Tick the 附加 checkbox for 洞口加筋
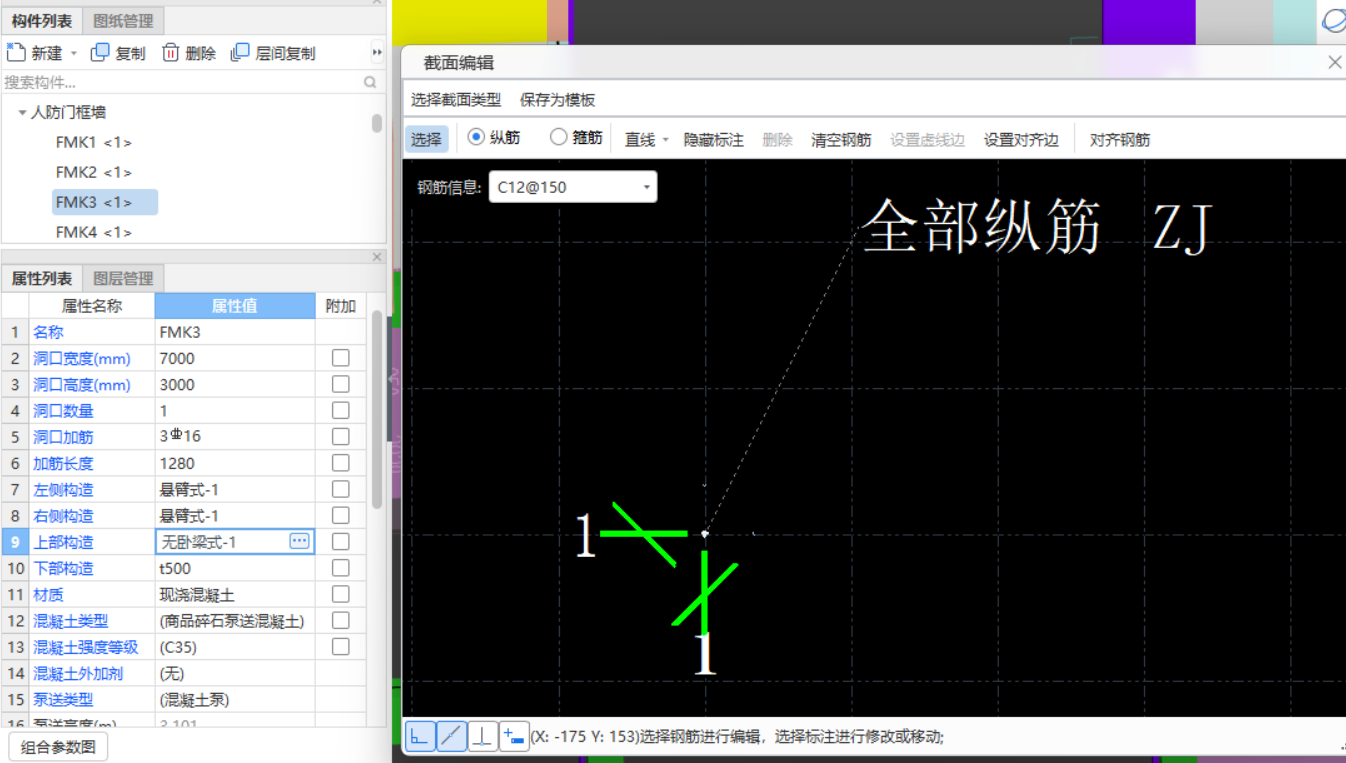Screen dimensions: 1346x763 341,437
